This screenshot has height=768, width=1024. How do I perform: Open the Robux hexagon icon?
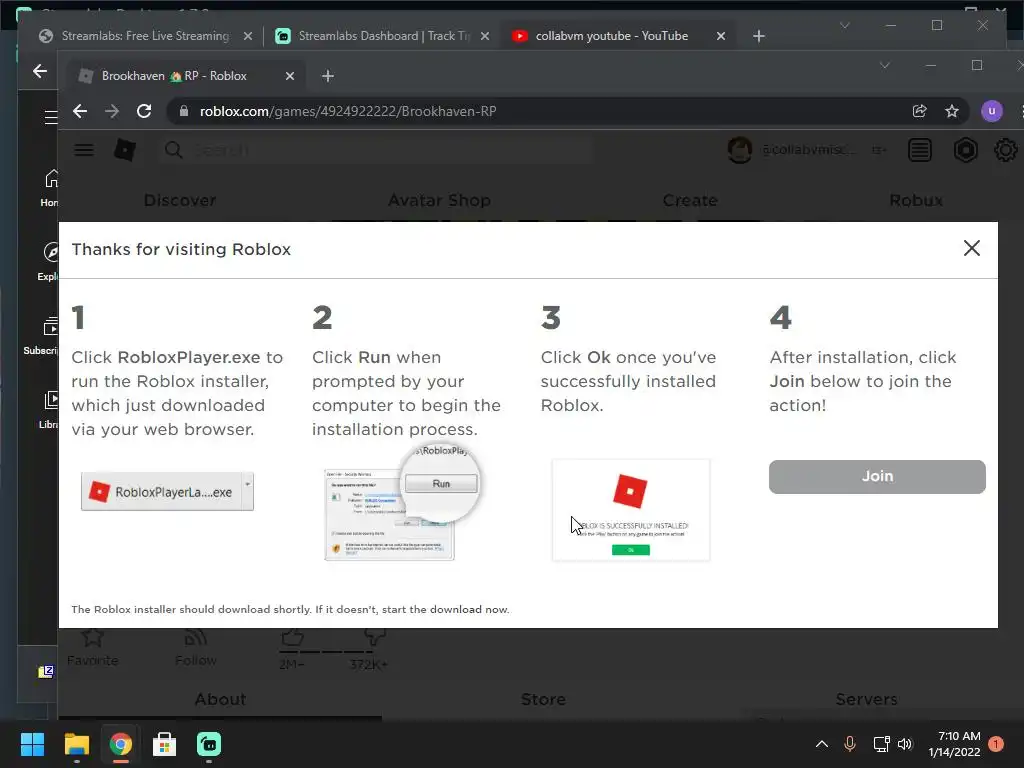click(965, 150)
